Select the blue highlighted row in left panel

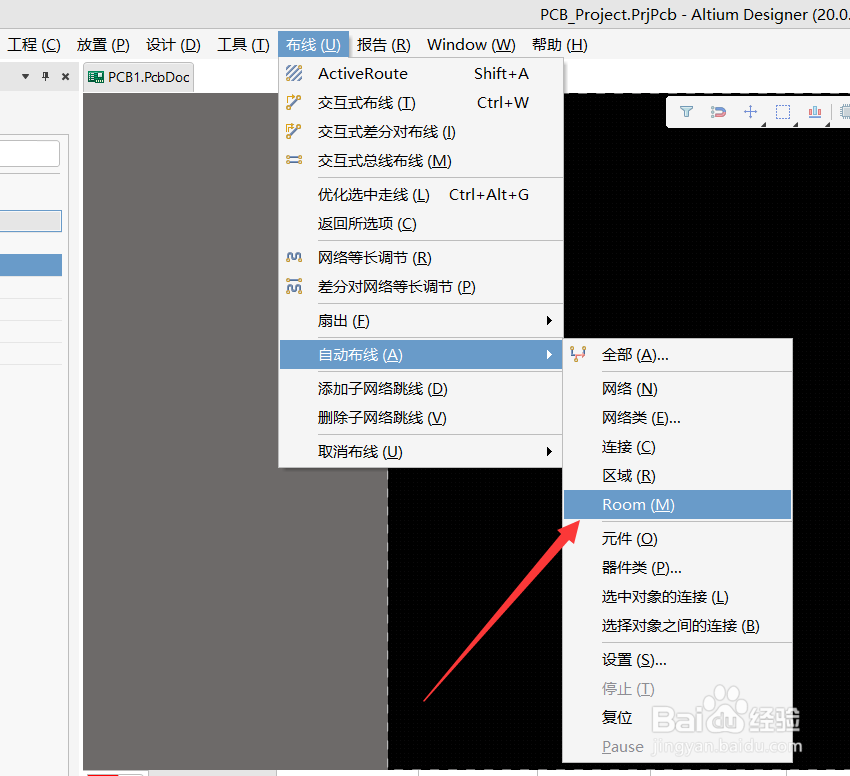point(30,265)
